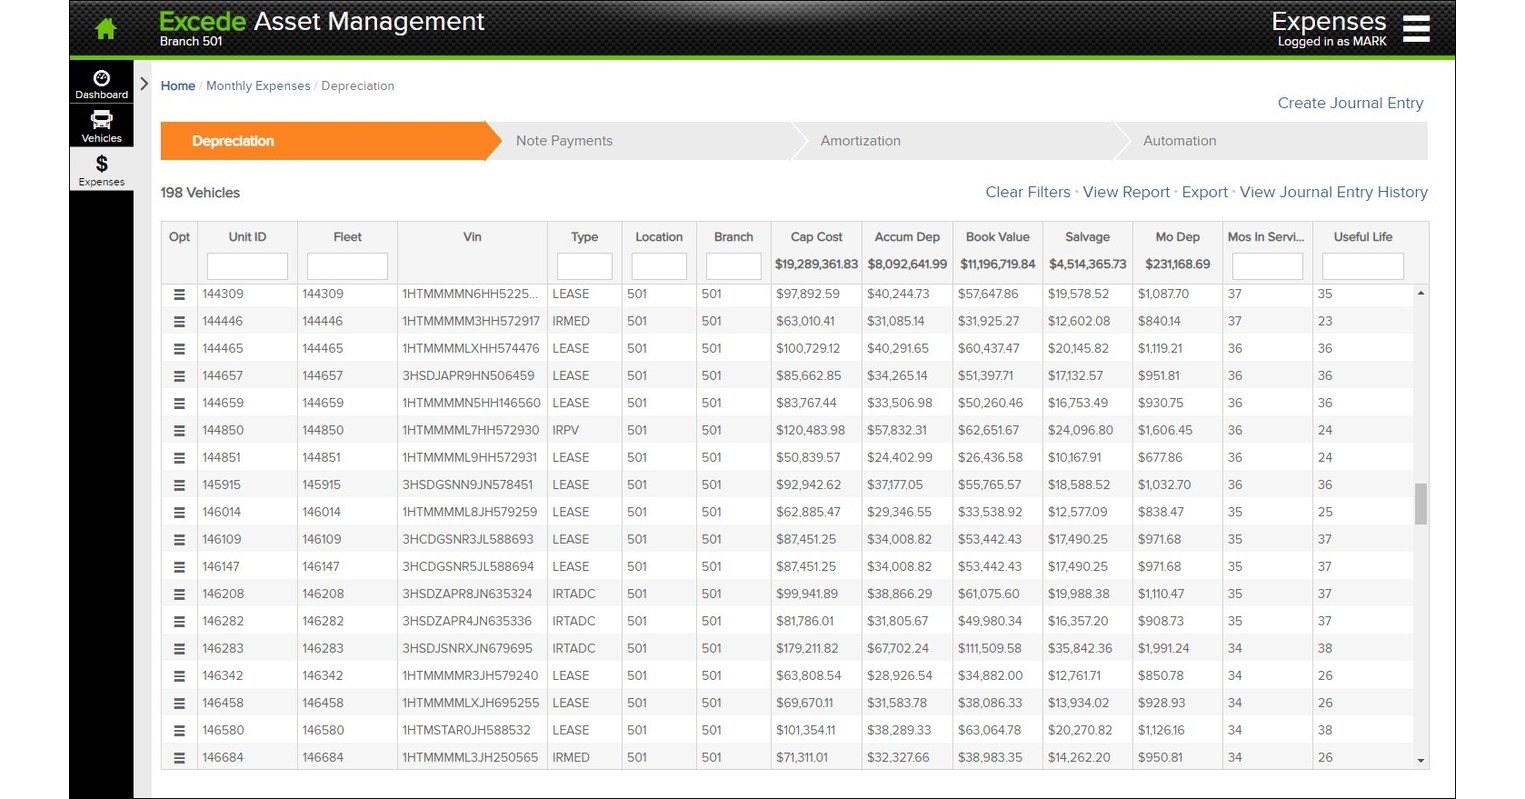Switch to the Amortization tab
Screen dimensions: 1525x799
pos(861,140)
